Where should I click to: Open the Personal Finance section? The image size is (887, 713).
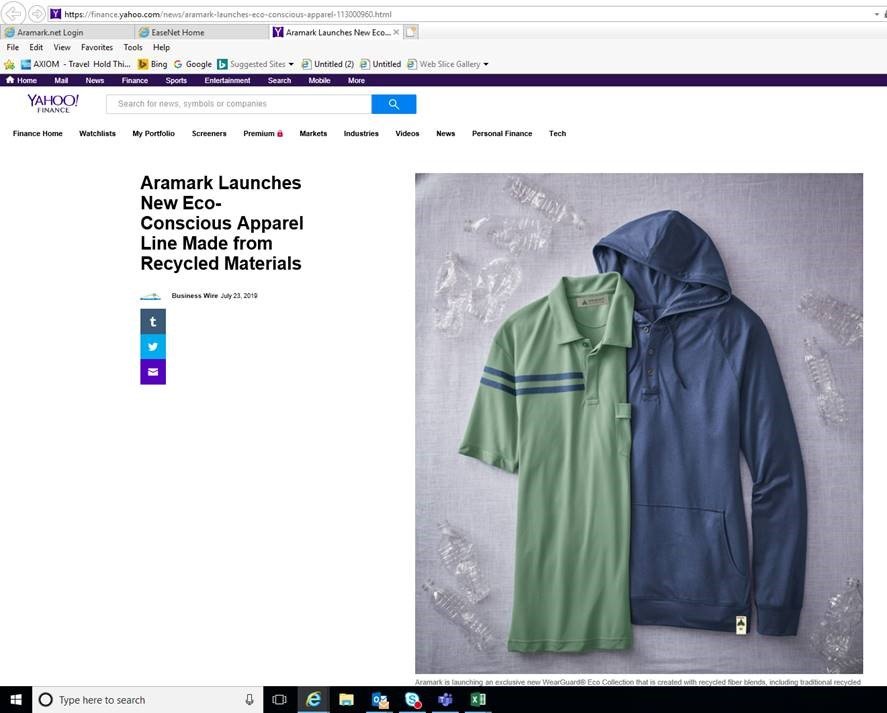click(x=501, y=133)
